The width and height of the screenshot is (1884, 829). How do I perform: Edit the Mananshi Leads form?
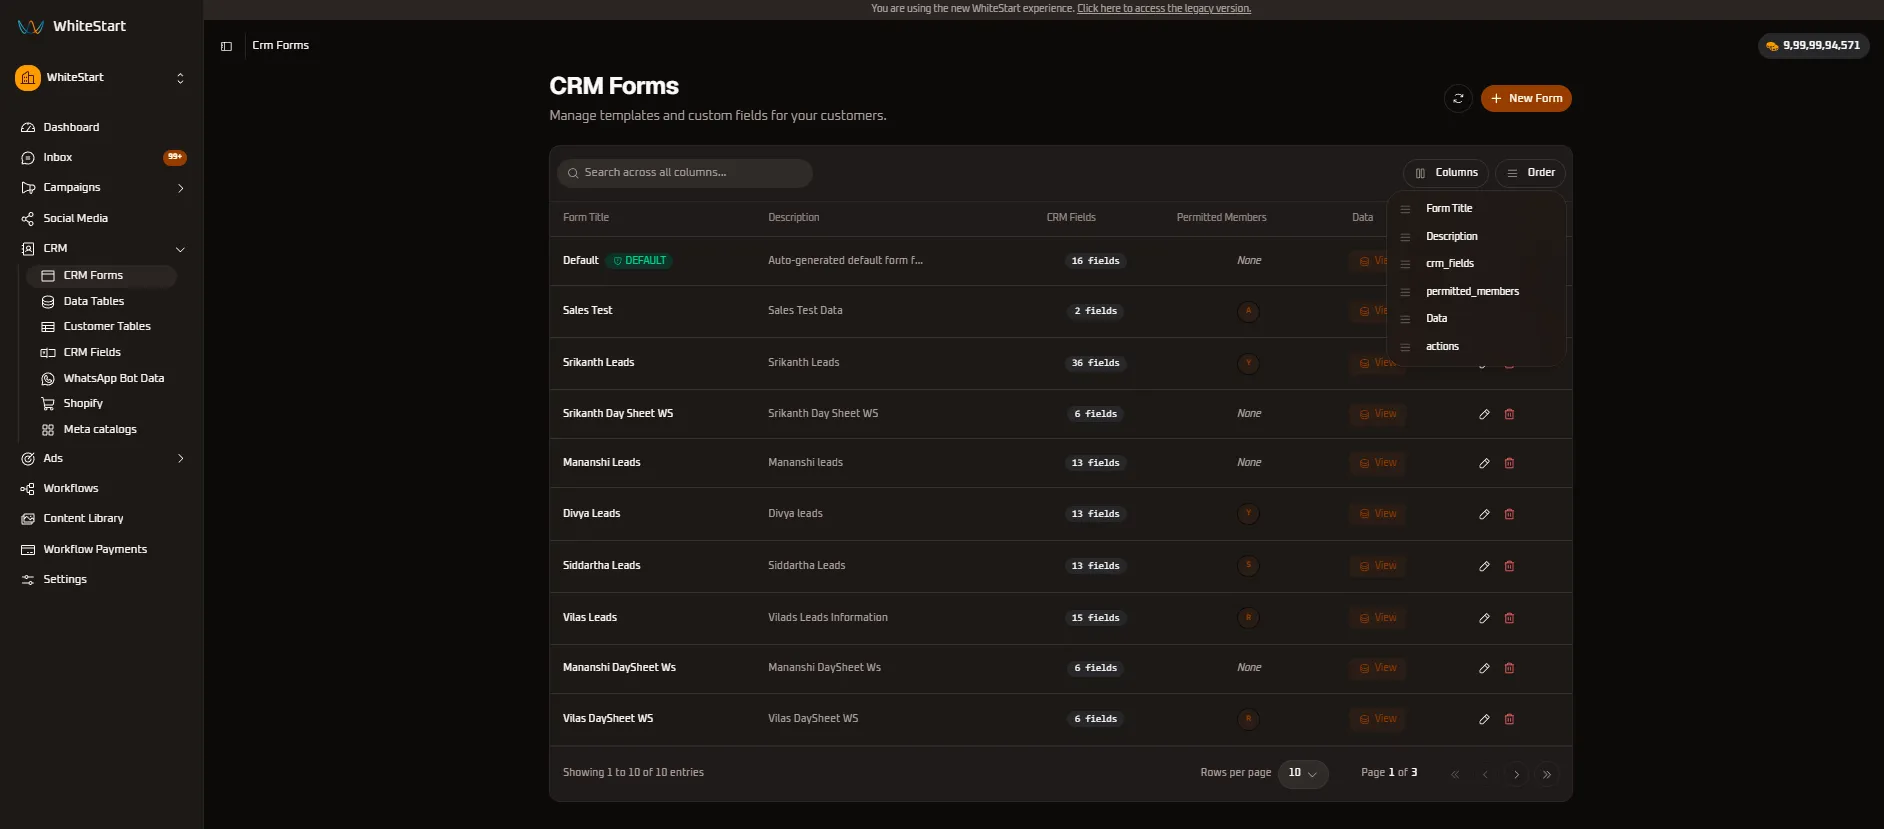(x=1484, y=463)
